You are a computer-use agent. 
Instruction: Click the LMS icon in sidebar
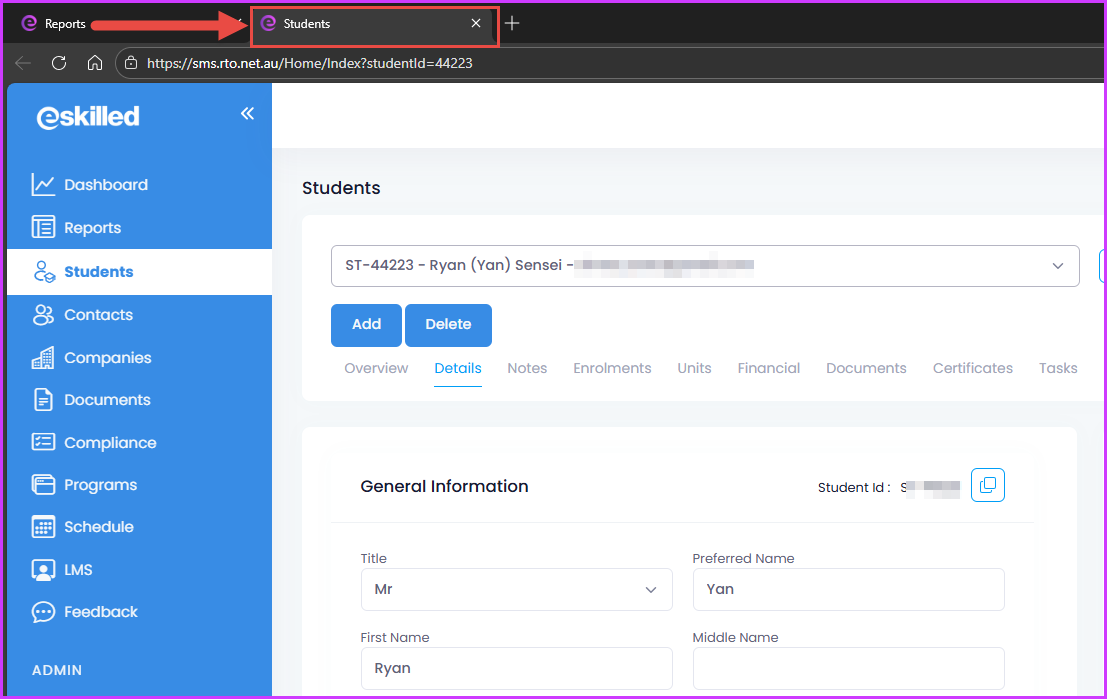pyautogui.click(x=43, y=570)
